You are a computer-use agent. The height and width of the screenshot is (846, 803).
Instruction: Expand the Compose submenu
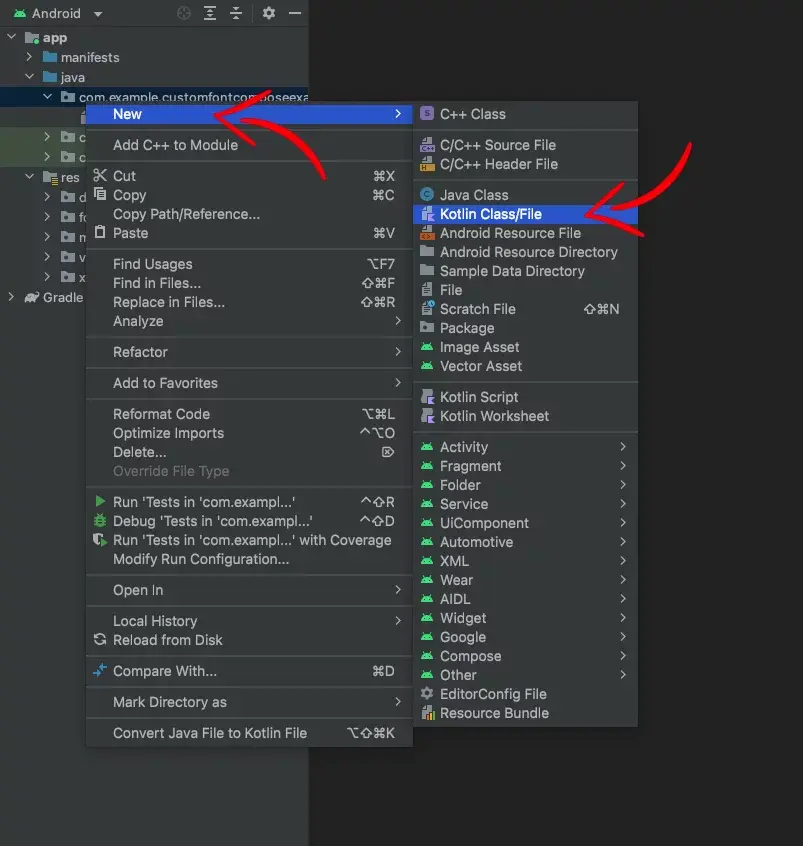pos(525,656)
